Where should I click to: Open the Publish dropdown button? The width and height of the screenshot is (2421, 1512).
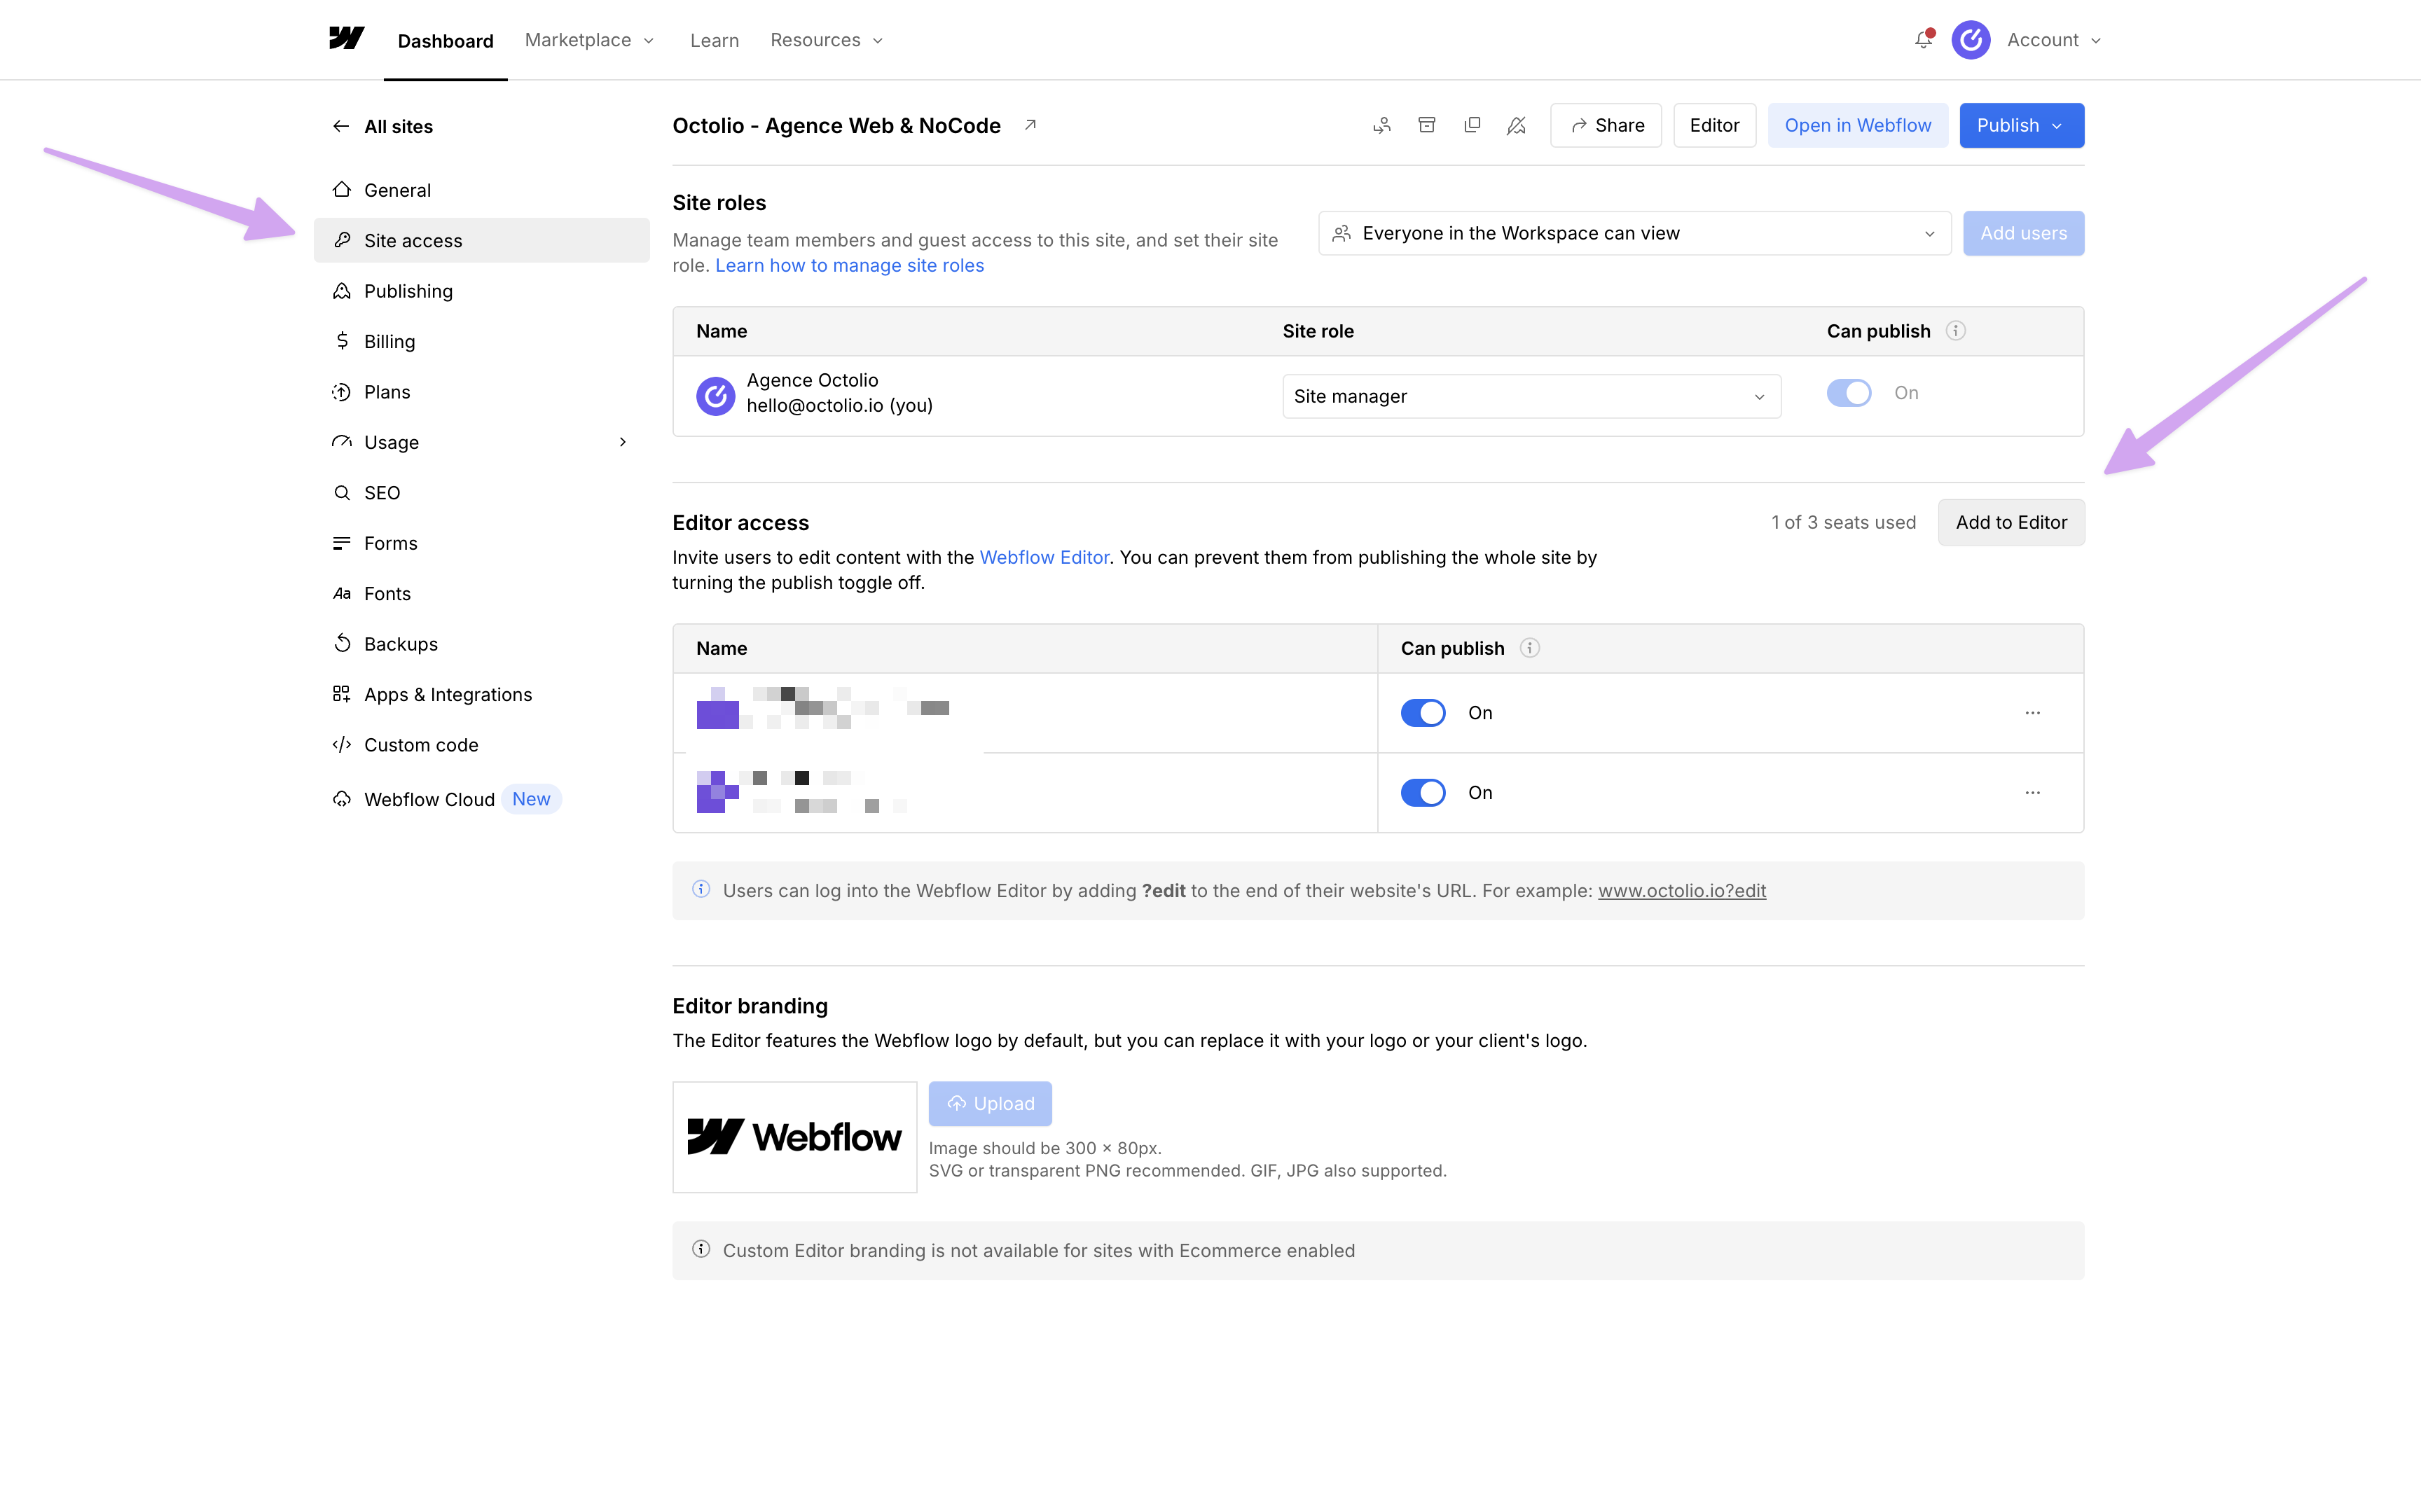2021,125
